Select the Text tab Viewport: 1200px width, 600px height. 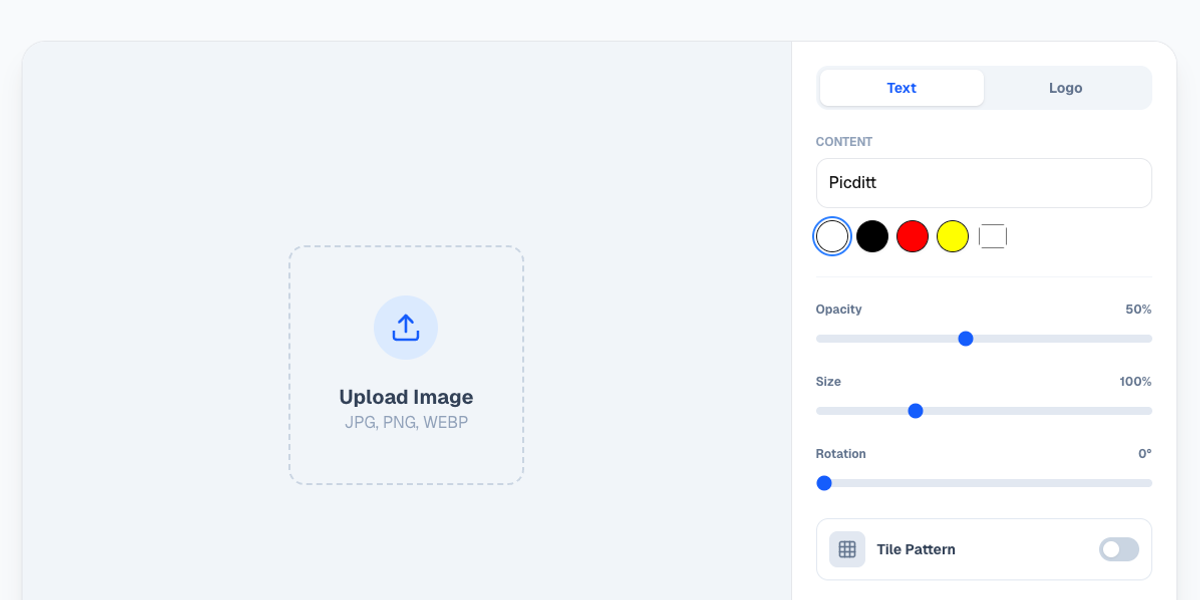tap(900, 88)
